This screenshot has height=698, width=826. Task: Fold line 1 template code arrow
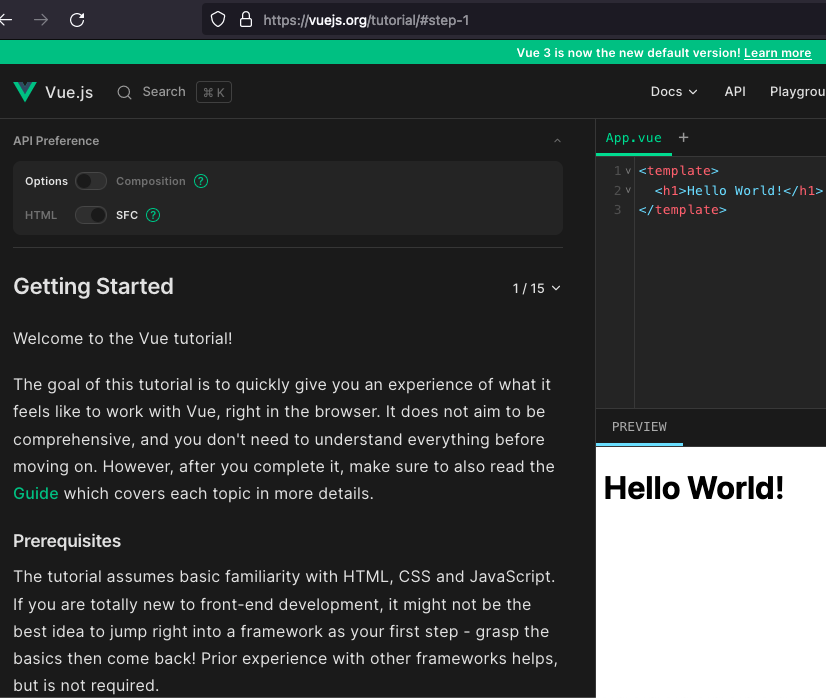[628, 171]
